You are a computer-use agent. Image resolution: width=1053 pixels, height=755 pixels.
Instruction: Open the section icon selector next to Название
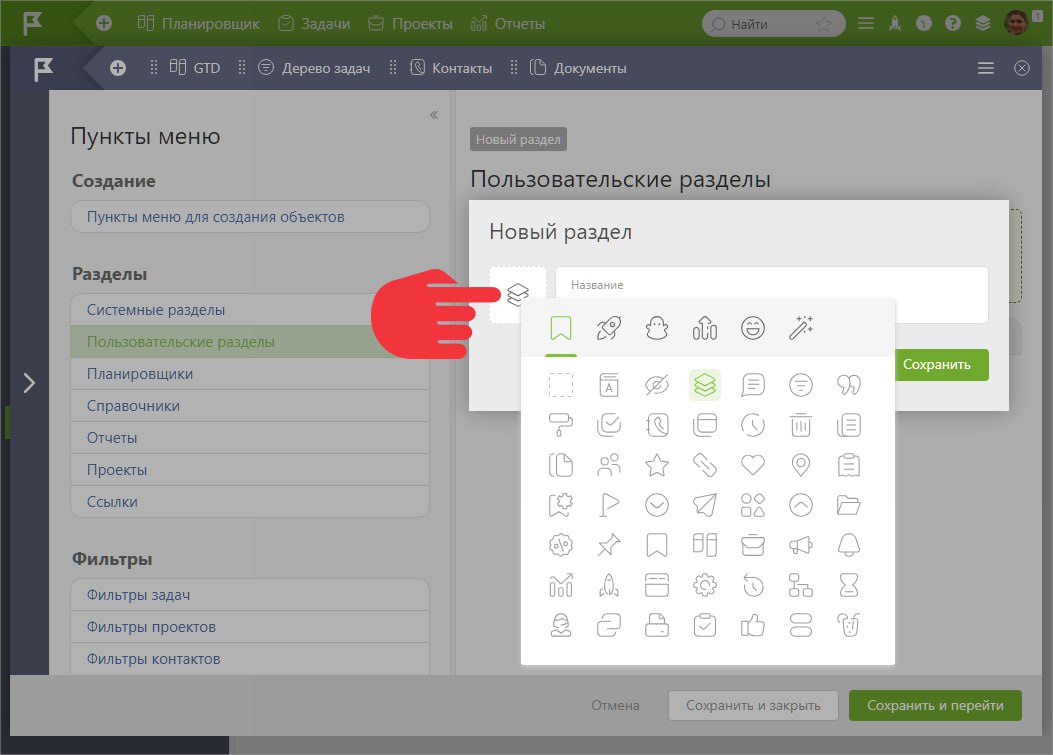(517, 295)
